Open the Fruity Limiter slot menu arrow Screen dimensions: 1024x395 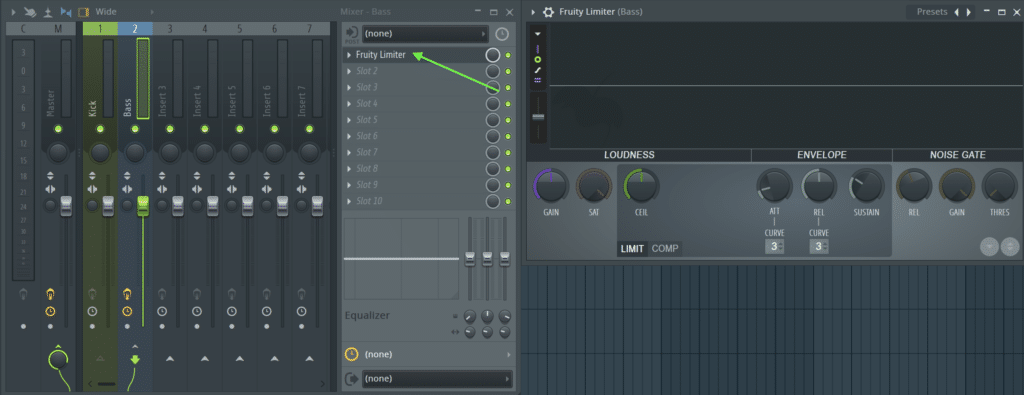click(x=349, y=55)
